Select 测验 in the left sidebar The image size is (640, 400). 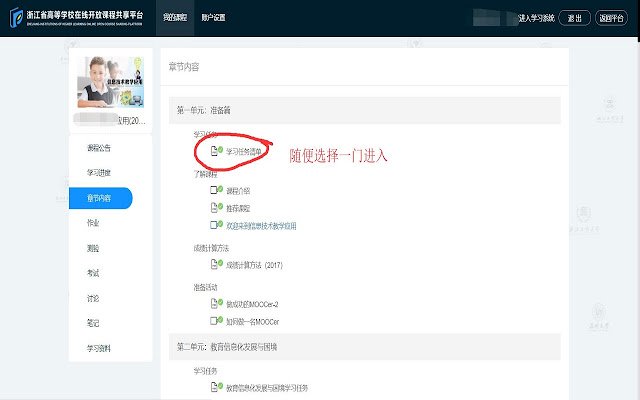tap(93, 248)
